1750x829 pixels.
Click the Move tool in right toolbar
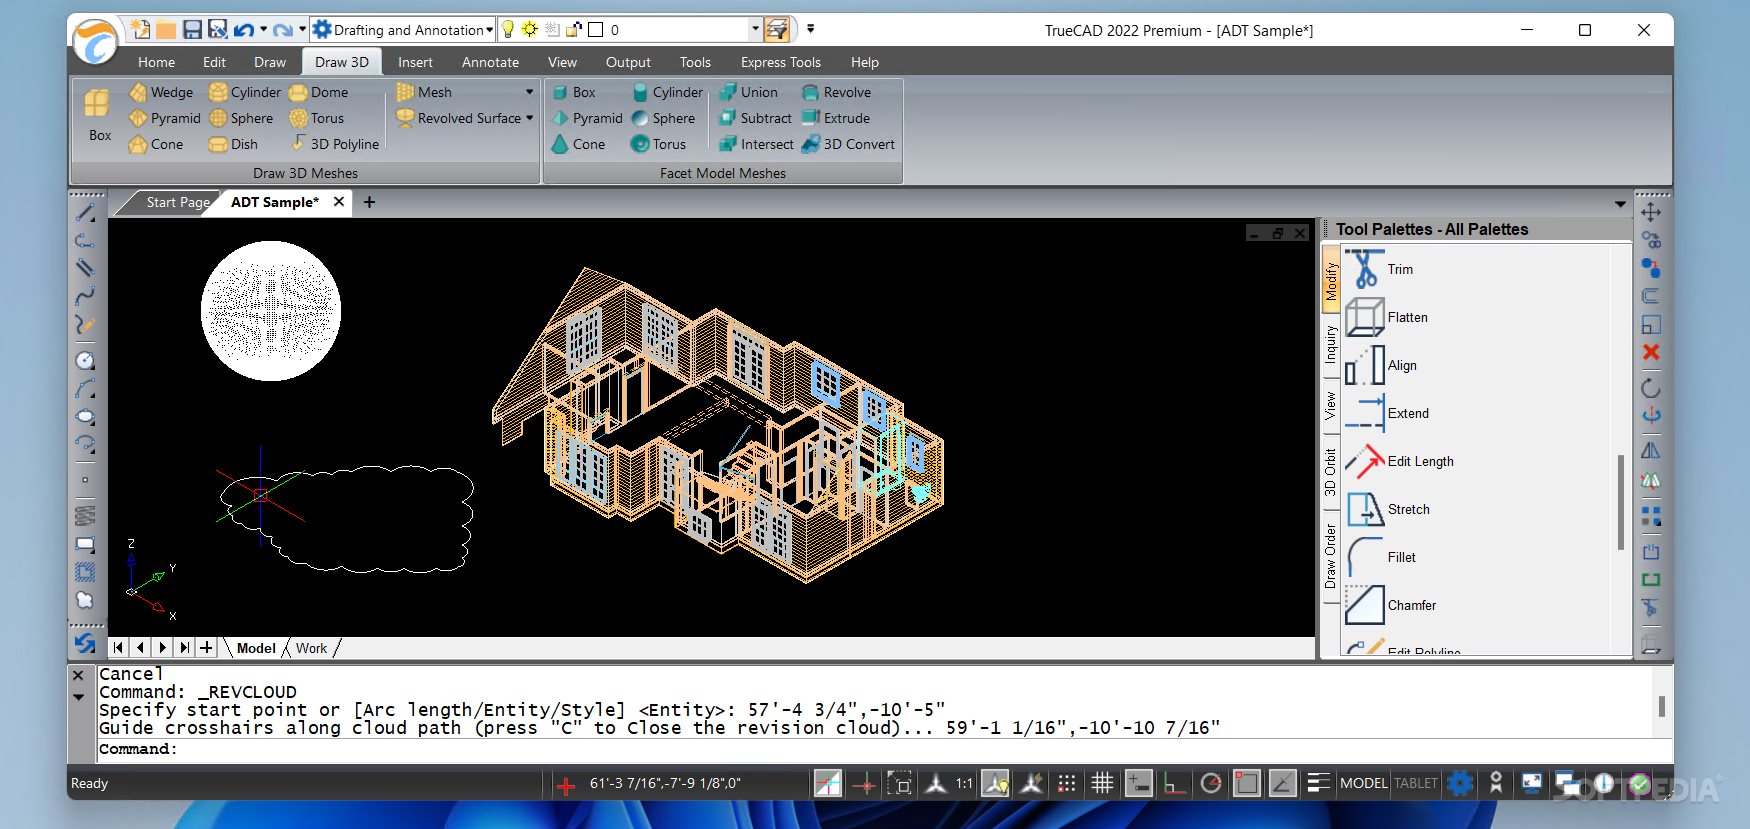click(x=1651, y=212)
